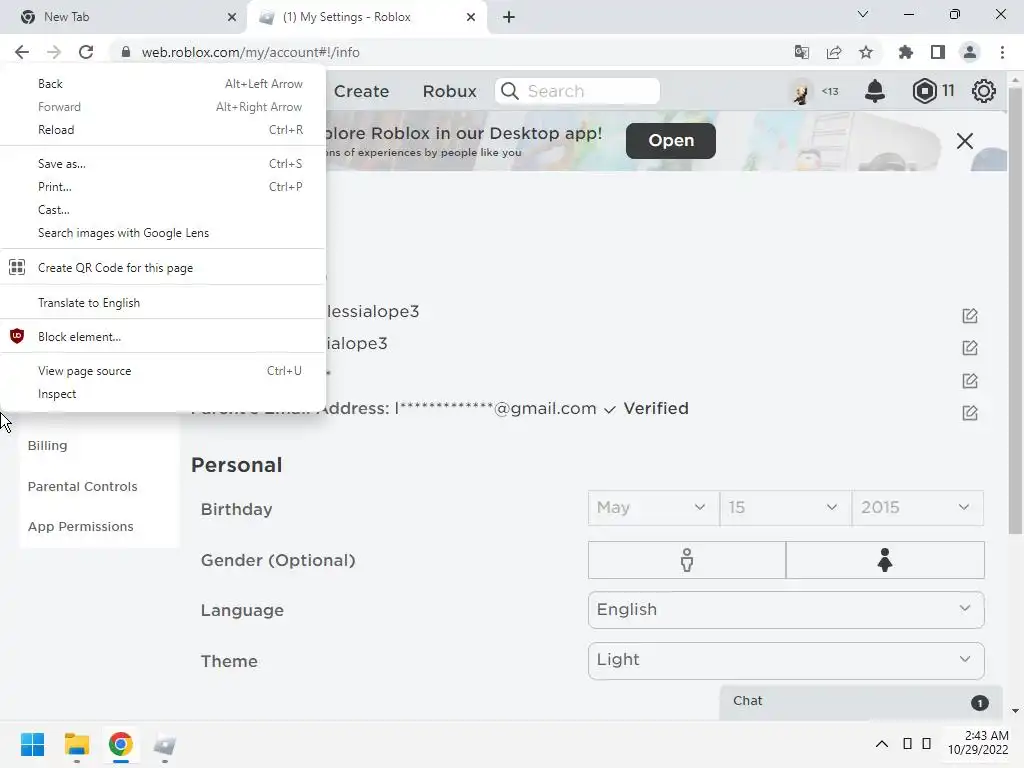This screenshot has width=1024, height=768.
Task: Bookmark this page with the star icon
Action: click(x=866, y=52)
